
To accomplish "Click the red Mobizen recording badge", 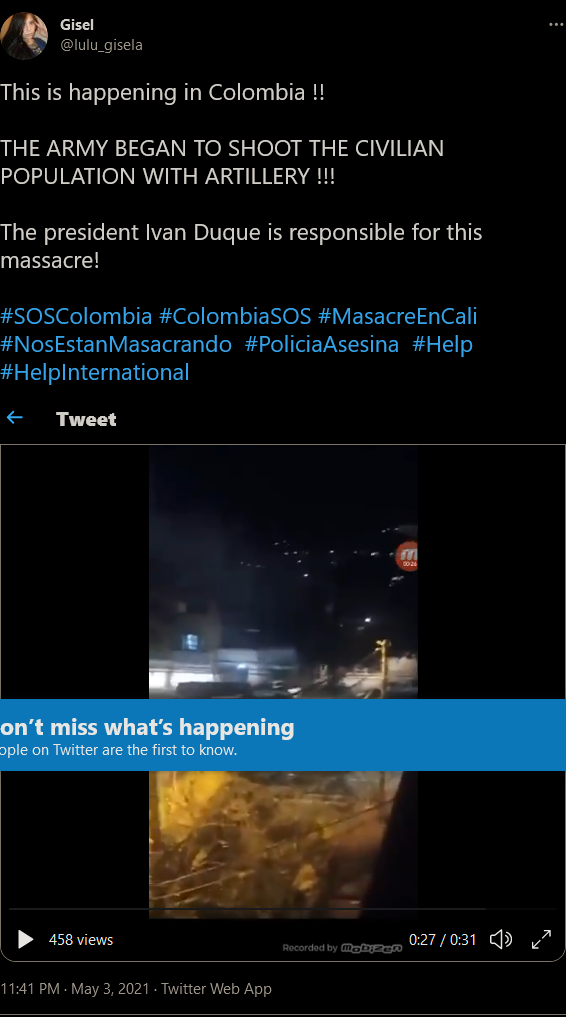I will pos(407,556).
